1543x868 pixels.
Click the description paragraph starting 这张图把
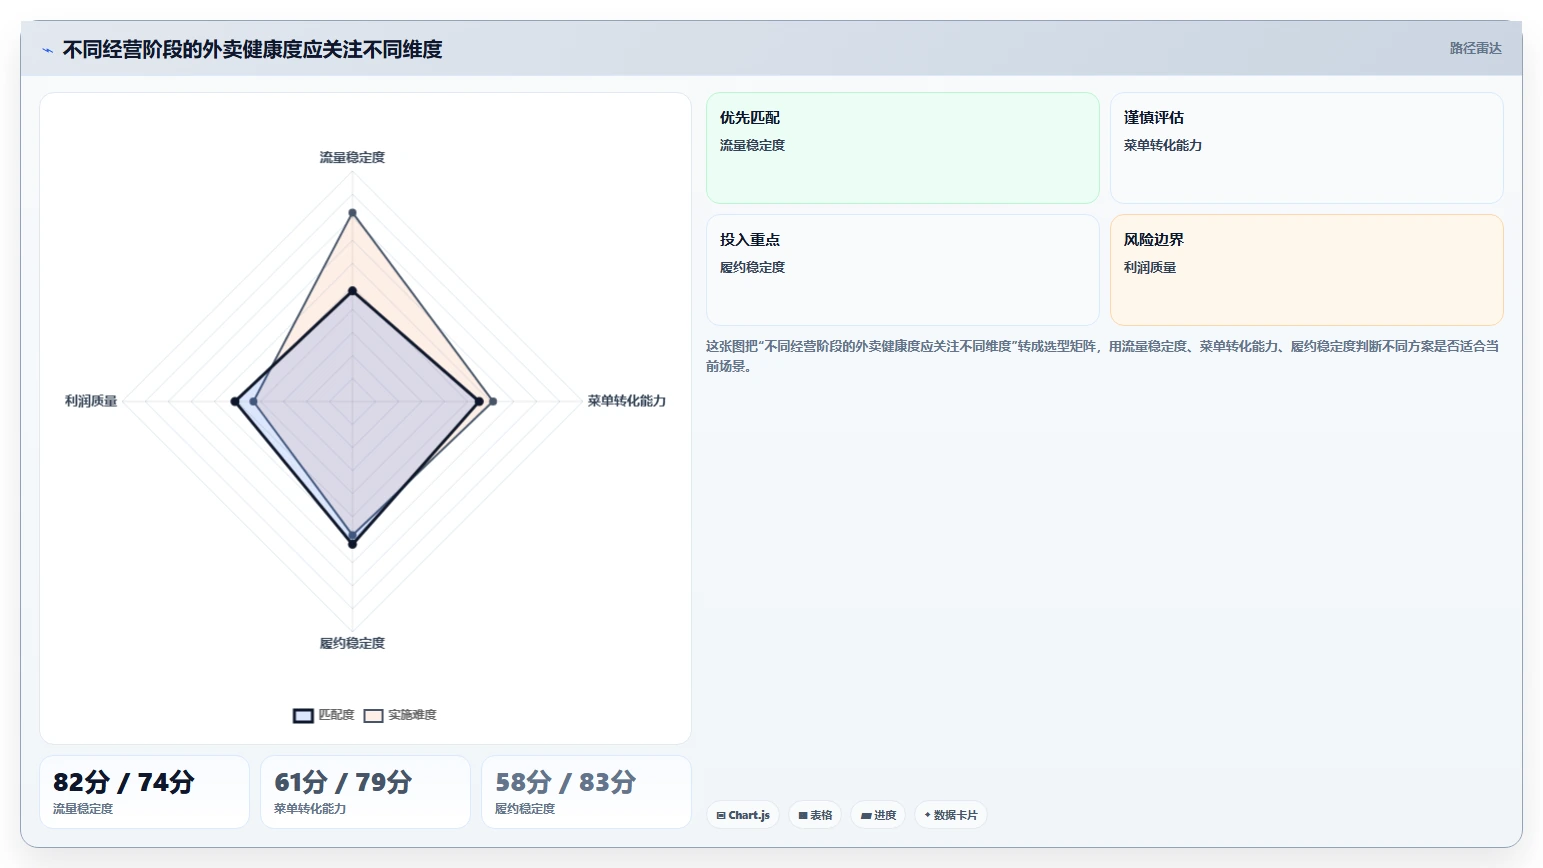[1103, 356]
